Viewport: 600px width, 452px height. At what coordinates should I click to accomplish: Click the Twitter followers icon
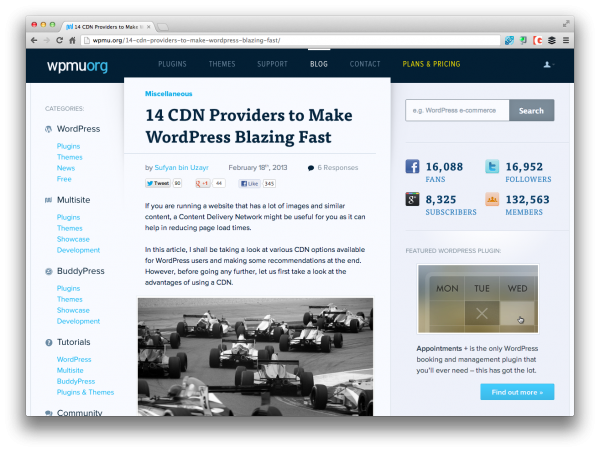(492, 166)
